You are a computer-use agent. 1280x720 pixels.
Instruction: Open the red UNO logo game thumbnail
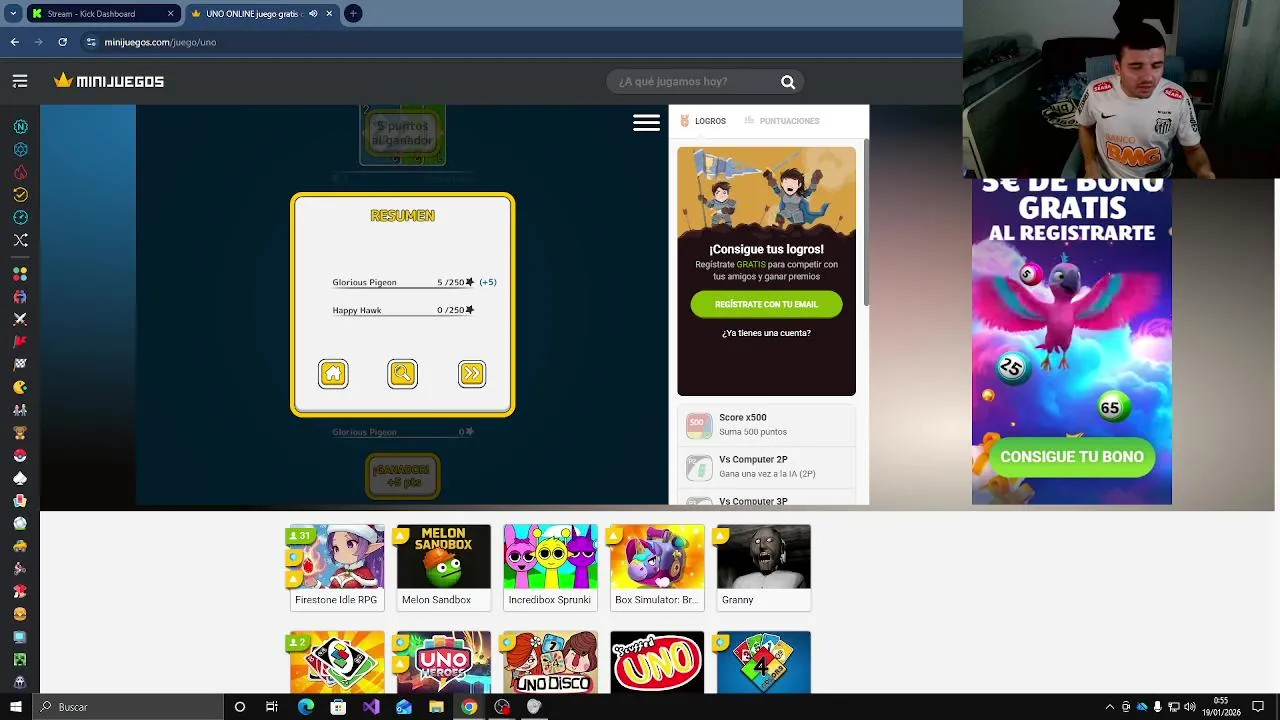[657, 661]
